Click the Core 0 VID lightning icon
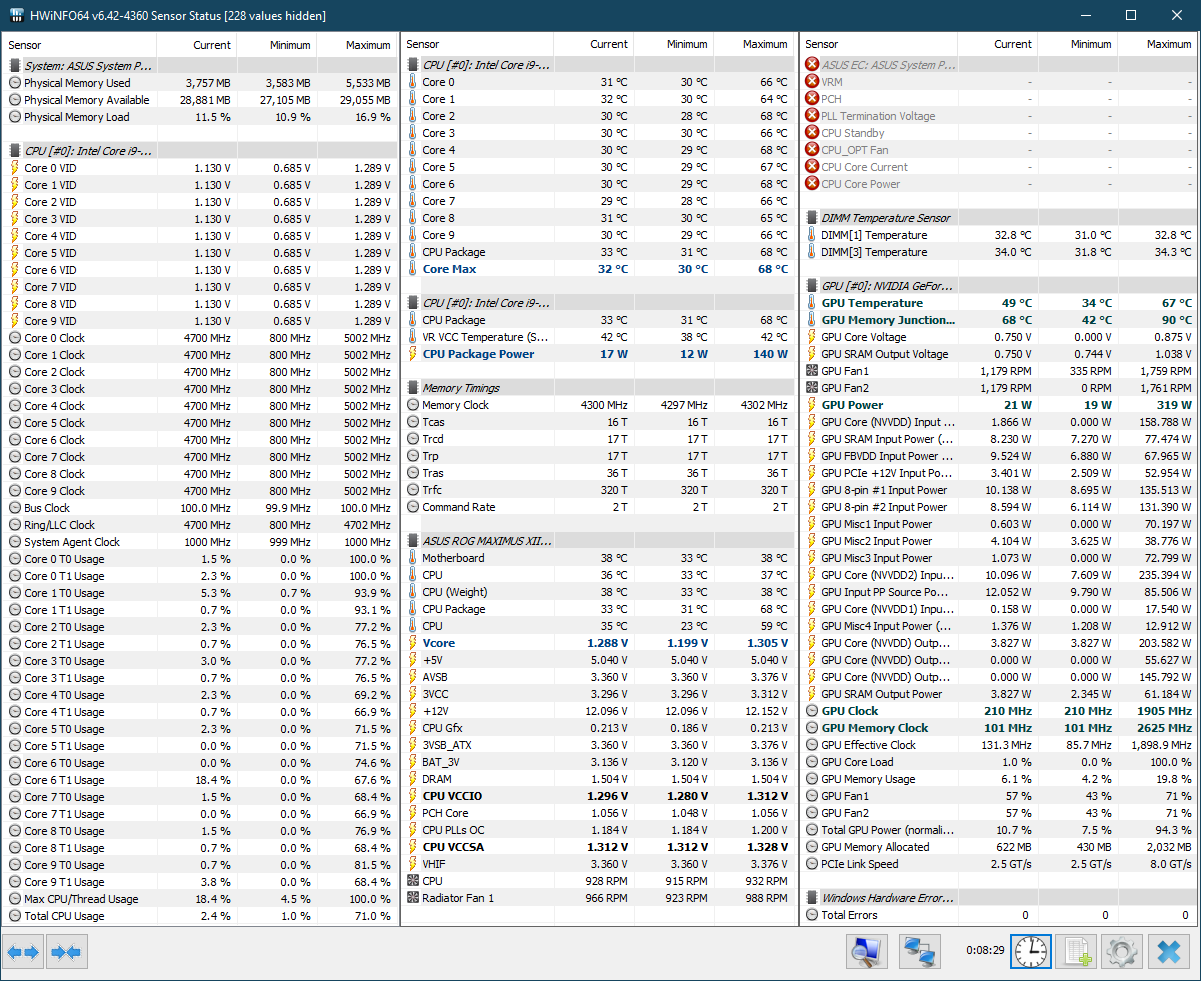 tap(14, 168)
